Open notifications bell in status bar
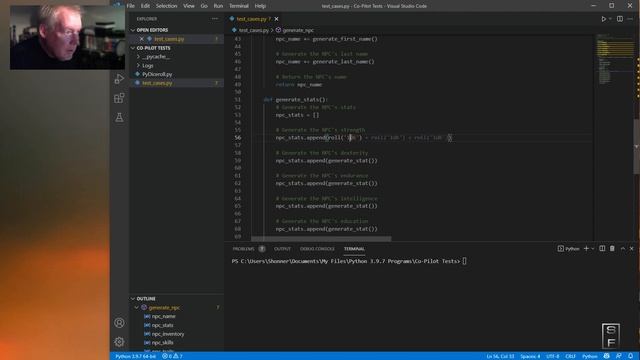 coord(631,356)
